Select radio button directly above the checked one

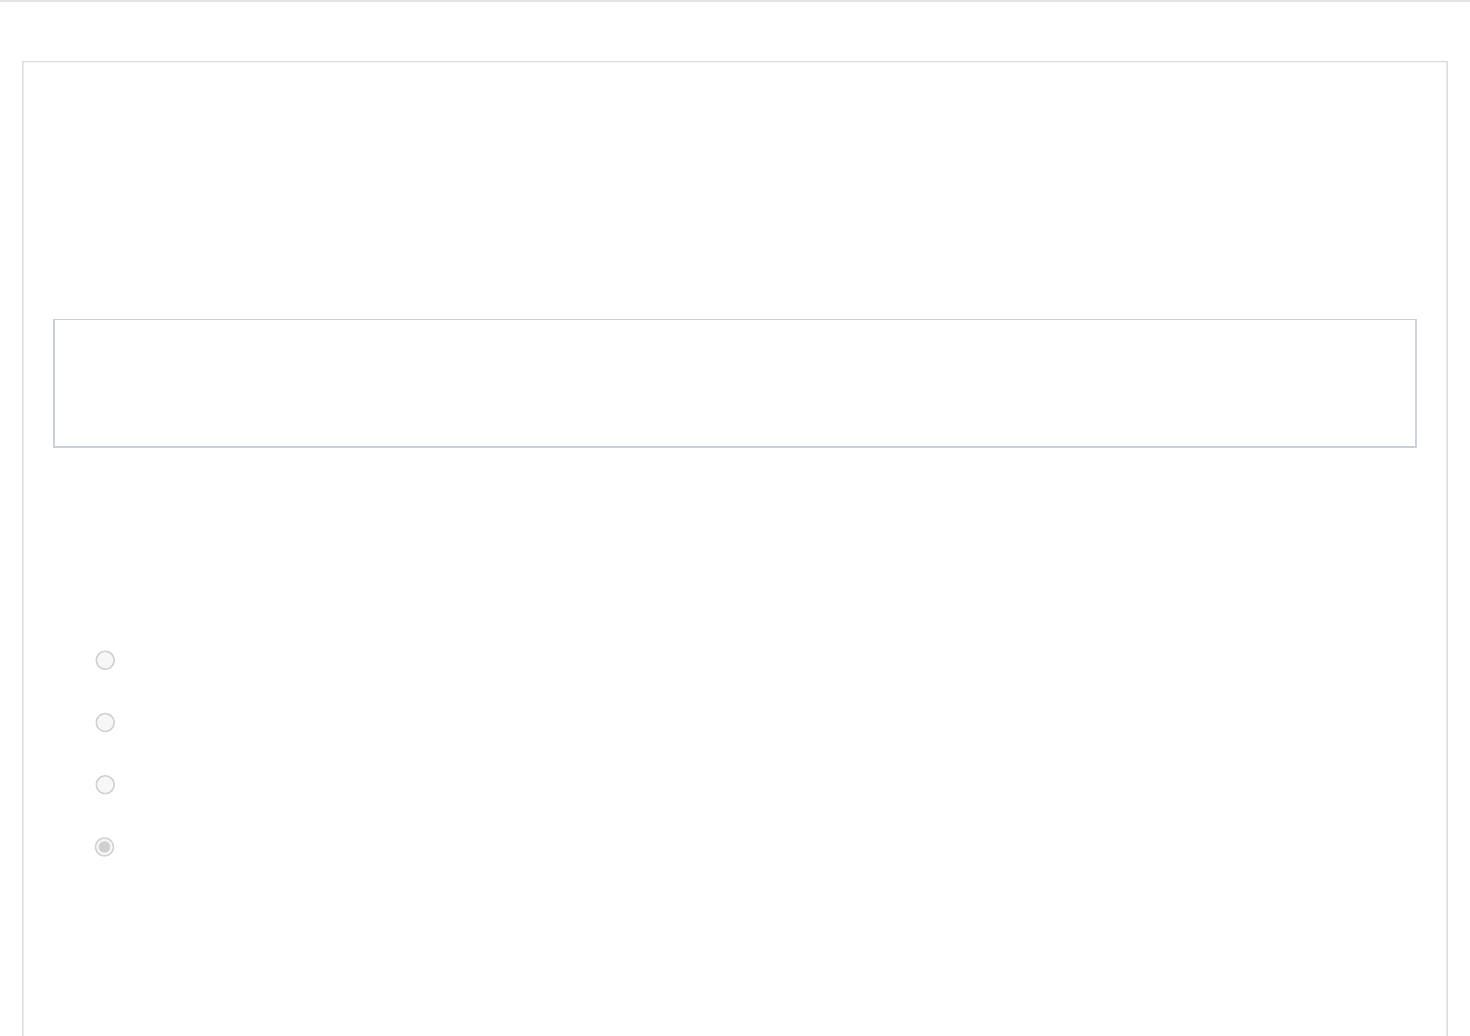tap(105, 785)
